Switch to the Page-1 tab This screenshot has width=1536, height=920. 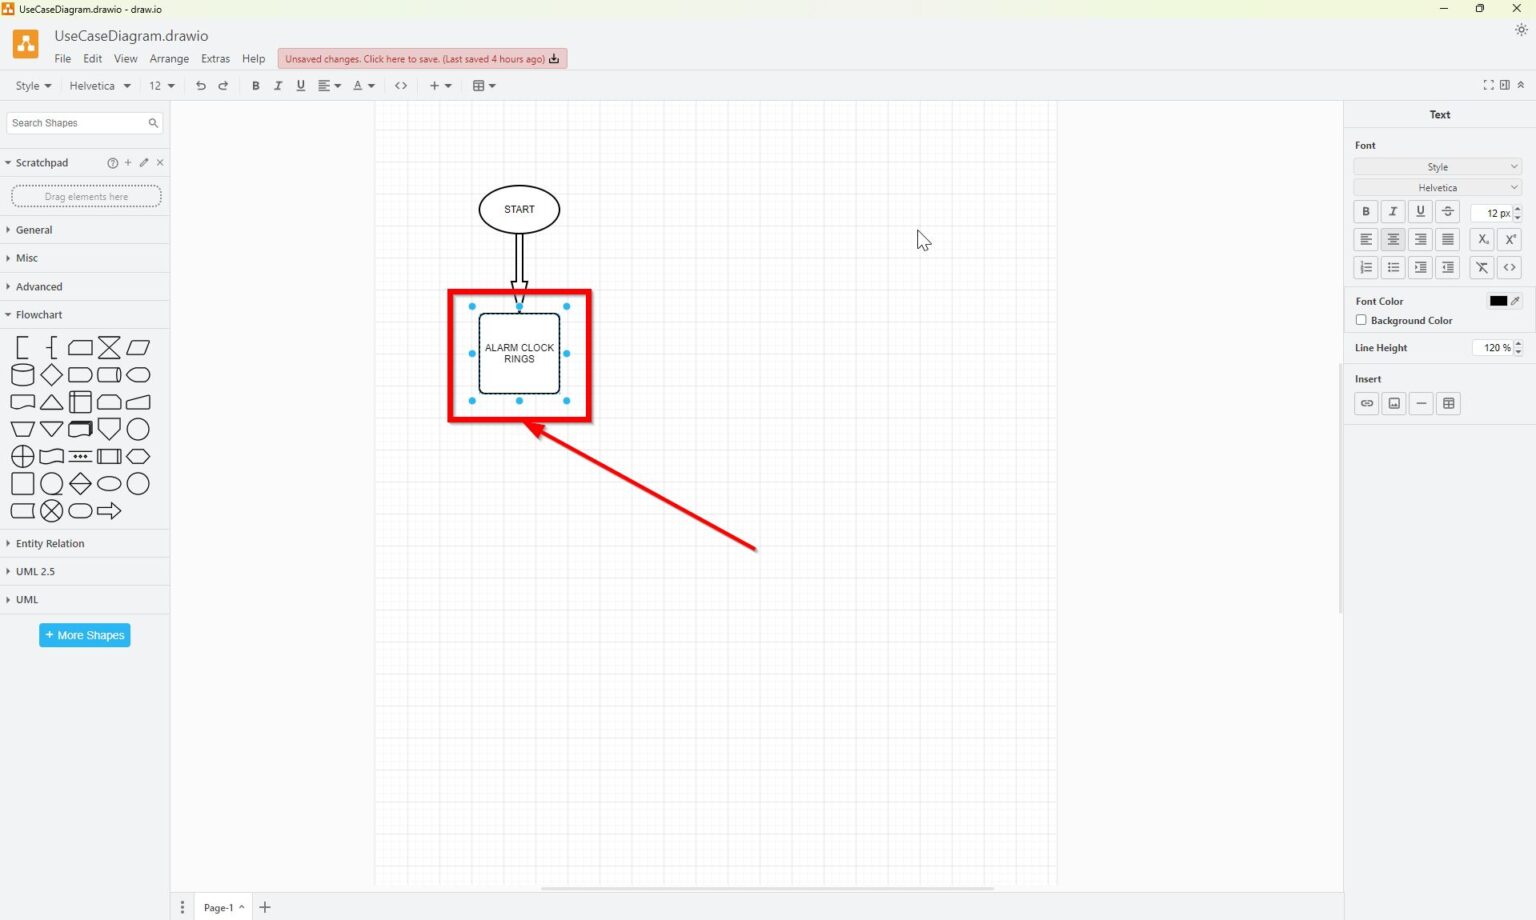click(221, 907)
